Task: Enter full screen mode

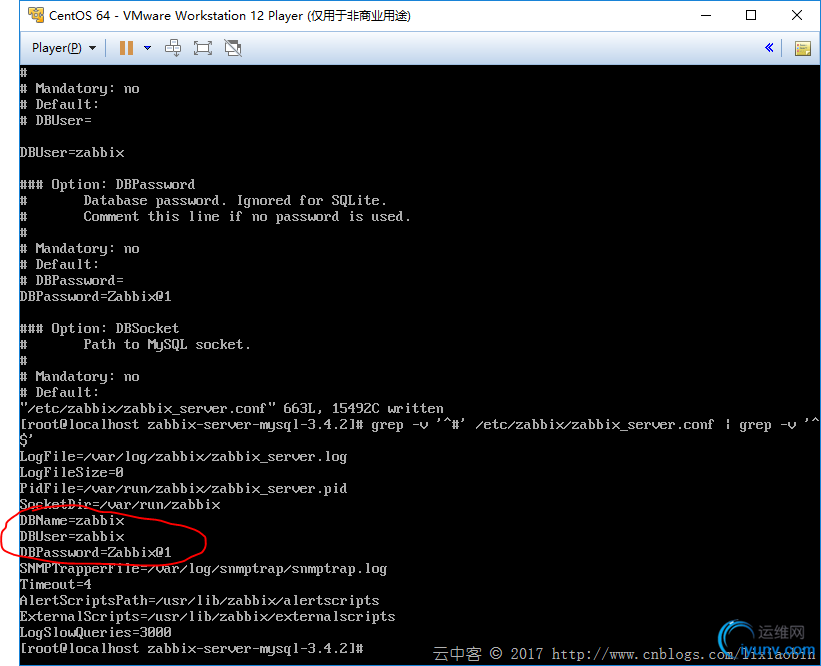Action: [x=203, y=48]
